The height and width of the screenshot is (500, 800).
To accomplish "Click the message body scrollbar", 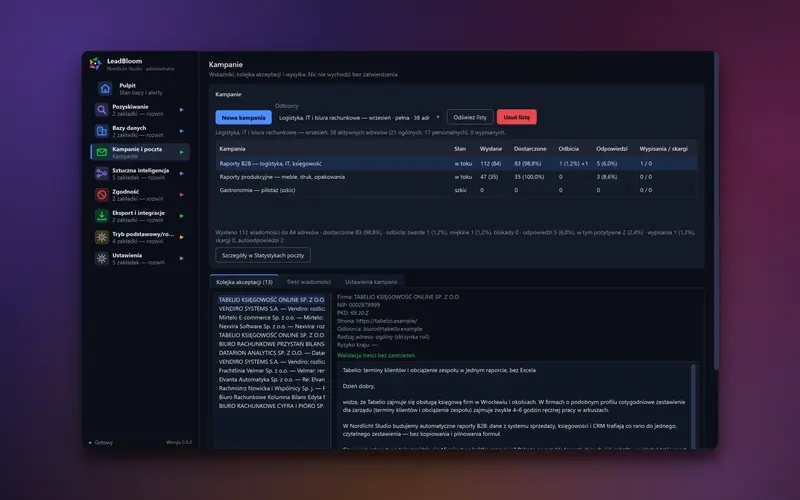I will (x=693, y=407).
